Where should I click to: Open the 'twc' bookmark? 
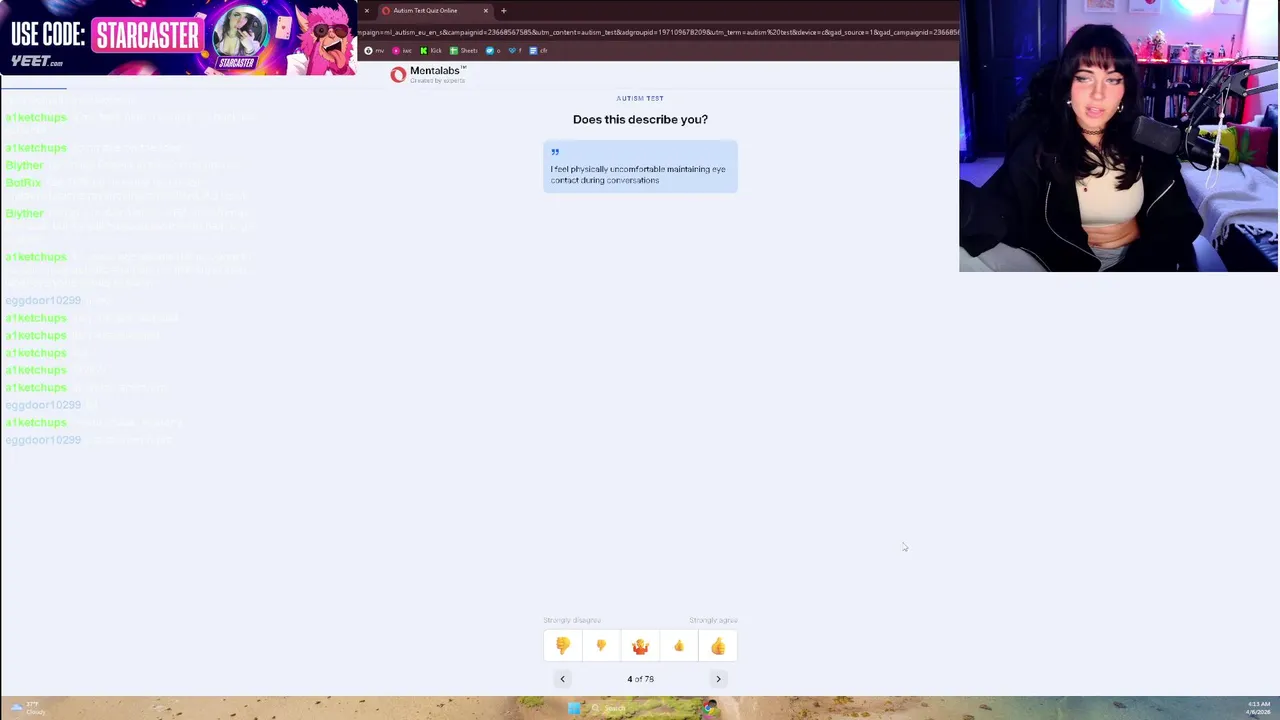coord(402,50)
